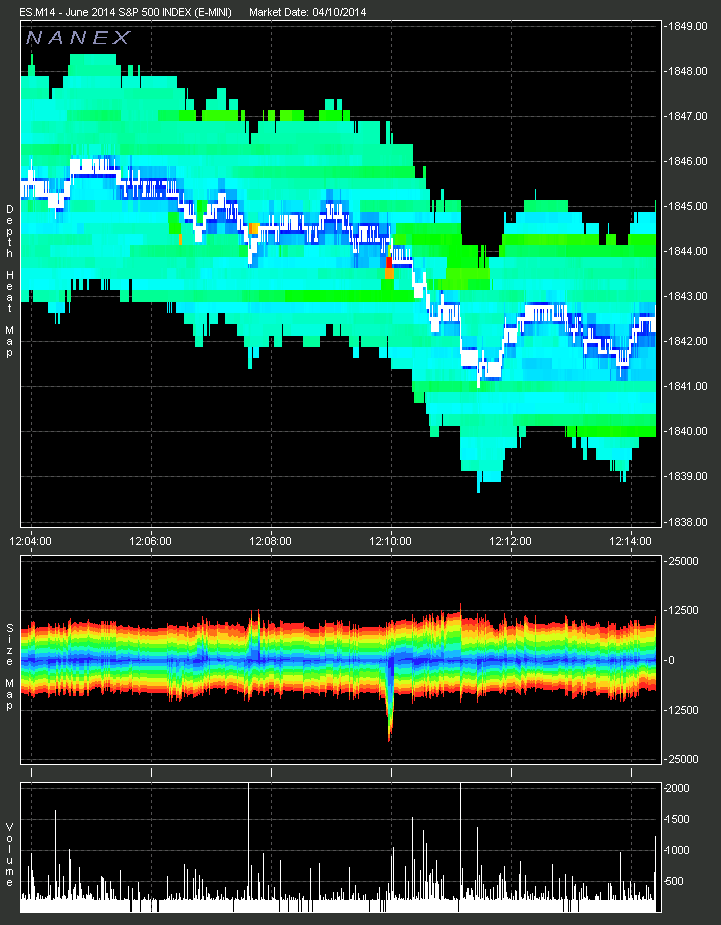Select the 12:12:00 time axis label
This screenshot has width=721, height=925.
click(x=511, y=540)
